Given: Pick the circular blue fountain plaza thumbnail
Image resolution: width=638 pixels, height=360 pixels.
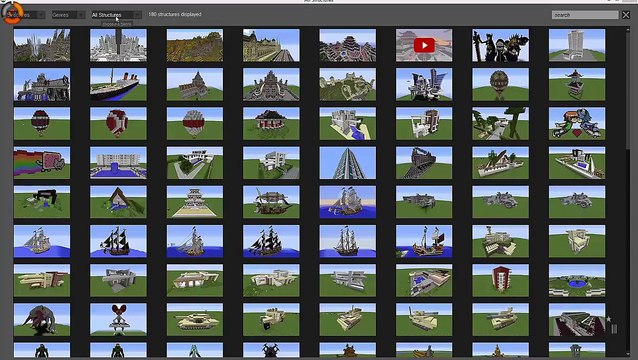Looking at the screenshot, I should coord(577,280).
